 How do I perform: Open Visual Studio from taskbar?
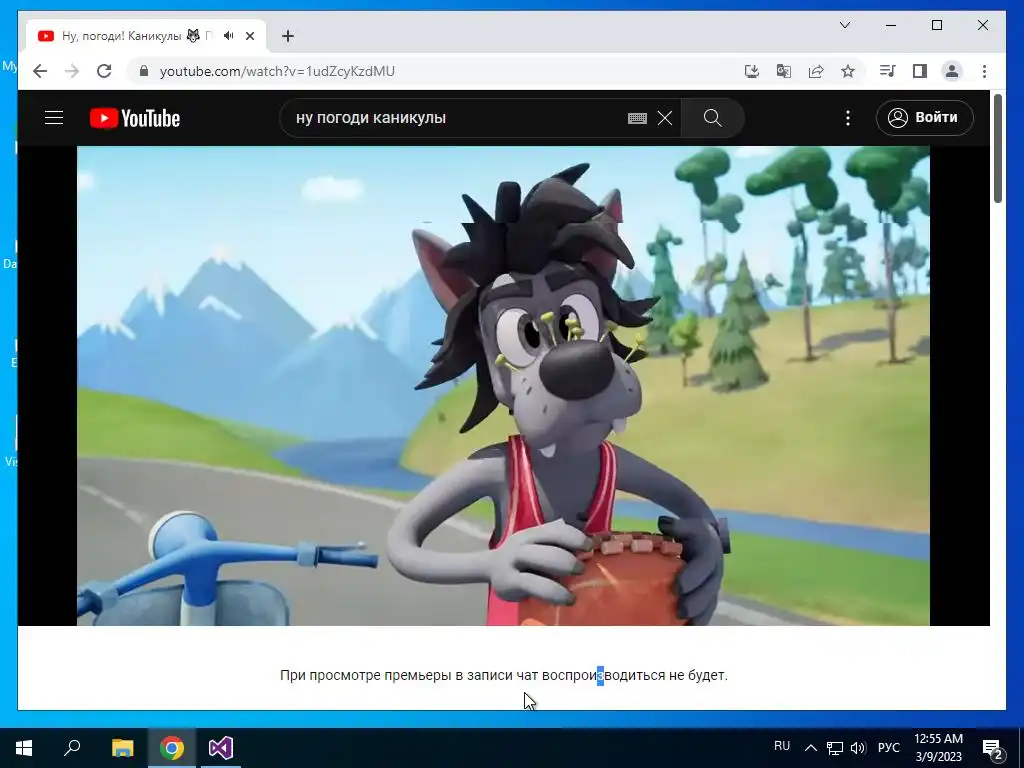click(x=221, y=748)
